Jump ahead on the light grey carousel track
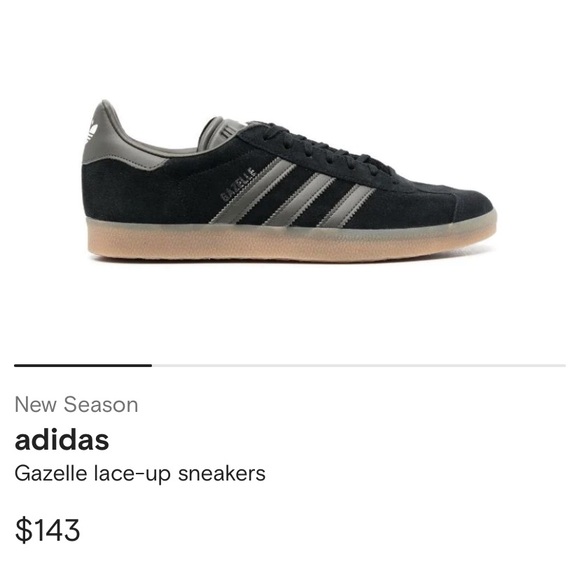 pyautogui.click(x=359, y=365)
